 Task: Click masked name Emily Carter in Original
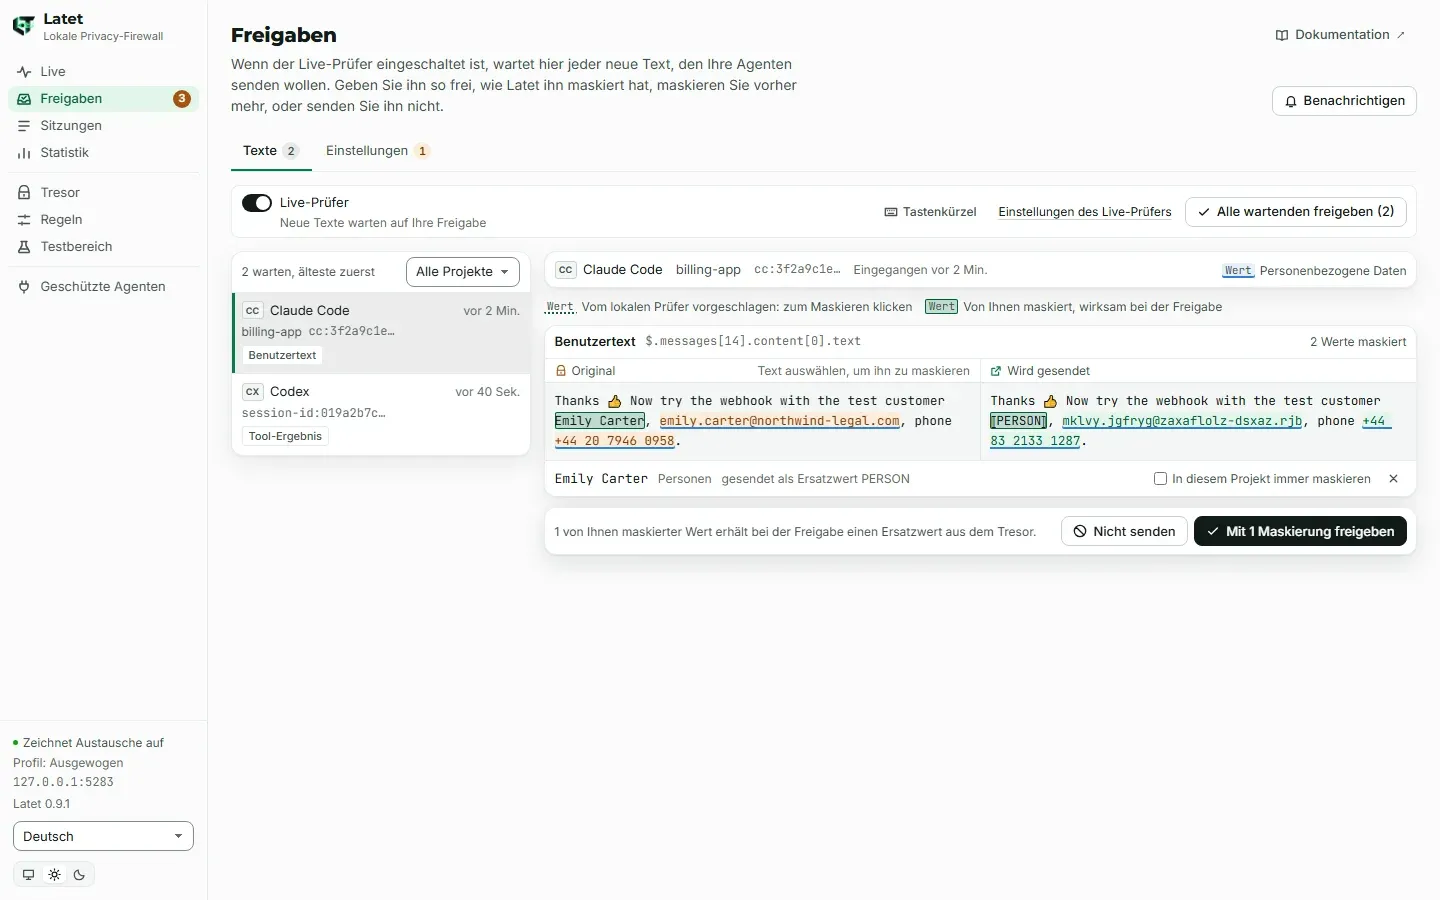600,421
